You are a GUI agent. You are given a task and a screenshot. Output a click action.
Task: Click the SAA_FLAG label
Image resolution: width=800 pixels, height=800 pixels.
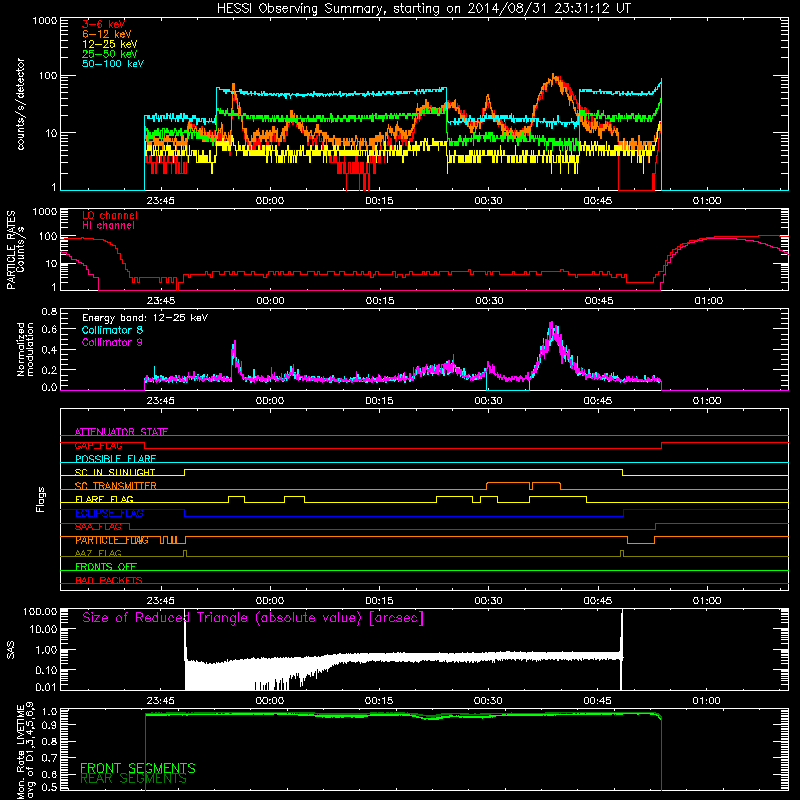pyautogui.click(x=98, y=527)
